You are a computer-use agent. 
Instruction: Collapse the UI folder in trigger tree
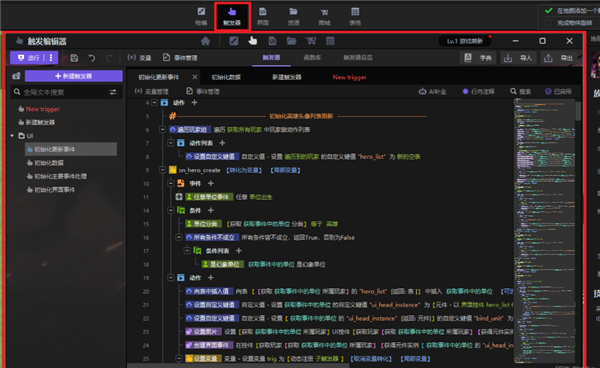click(x=12, y=136)
